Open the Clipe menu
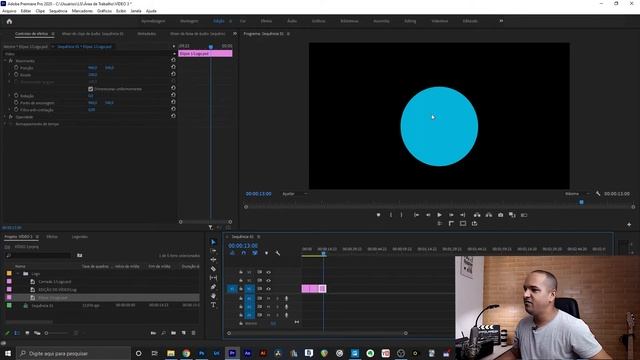This screenshot has height=360, width=640. pos(40,11)
